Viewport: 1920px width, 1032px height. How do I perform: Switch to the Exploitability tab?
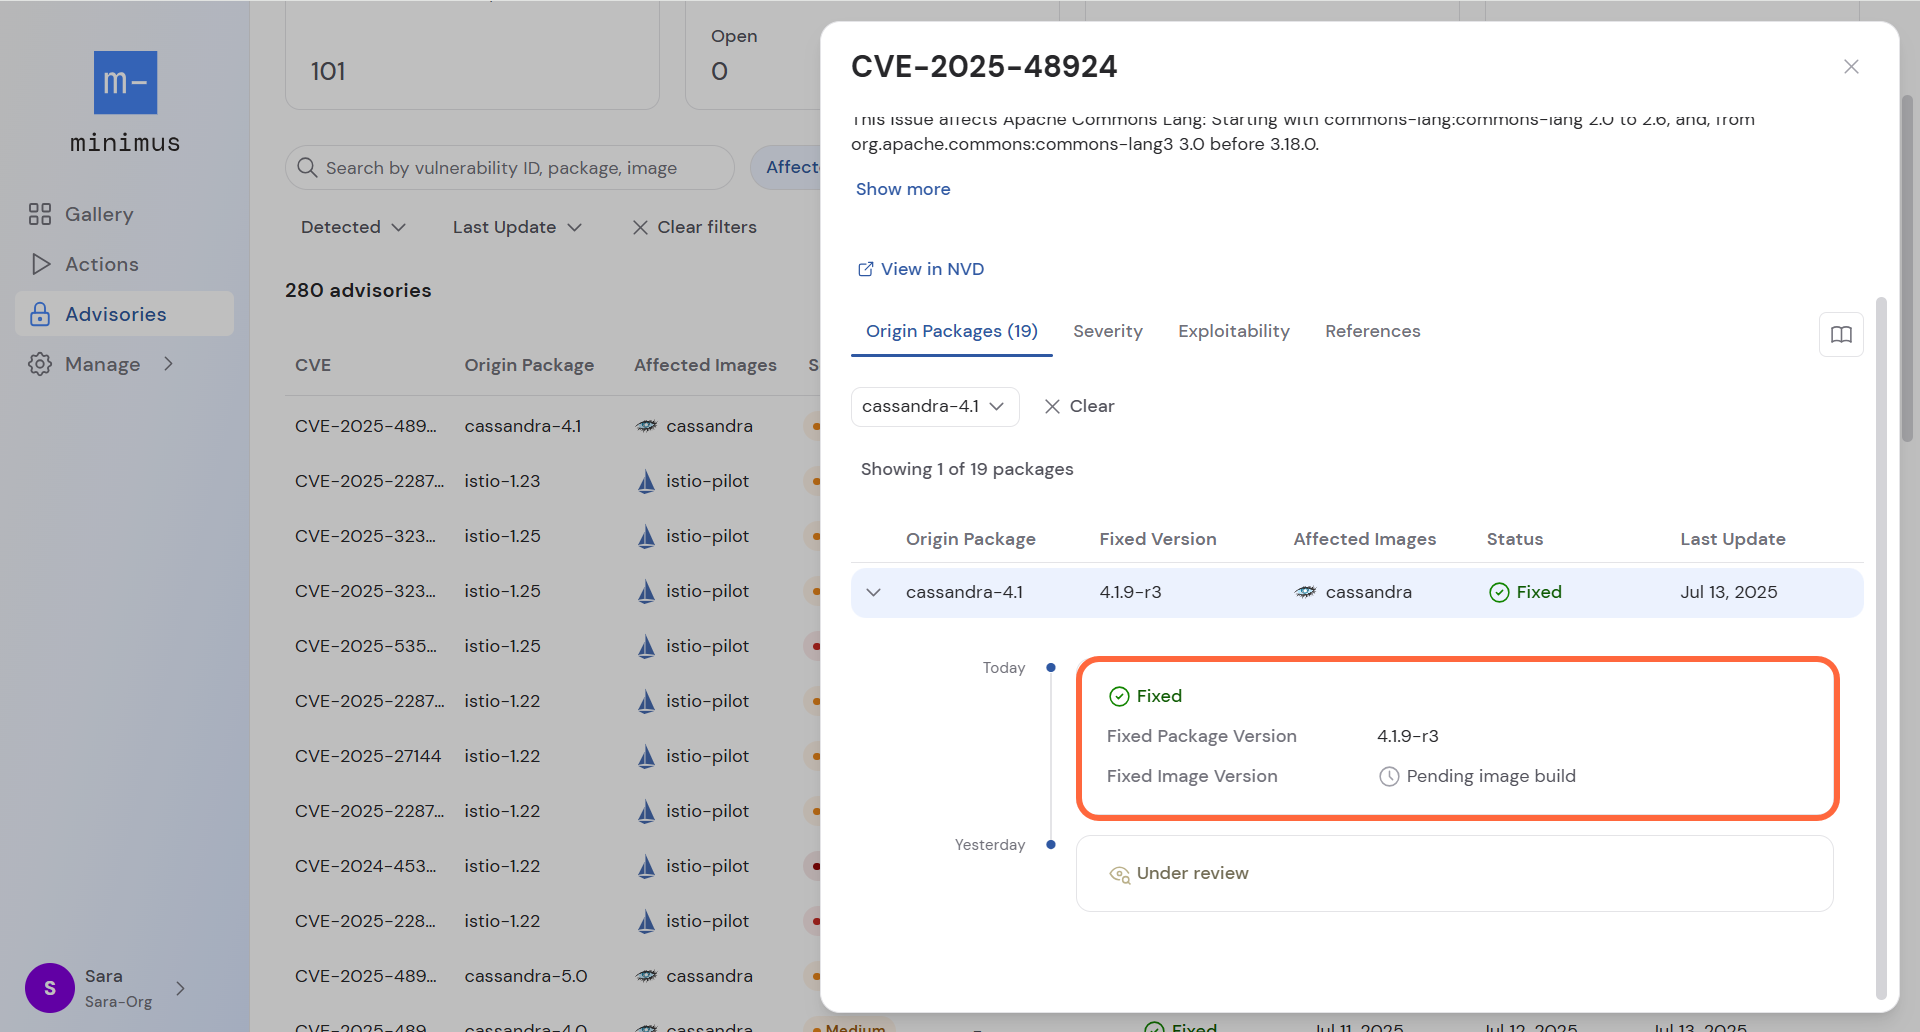1234,331
